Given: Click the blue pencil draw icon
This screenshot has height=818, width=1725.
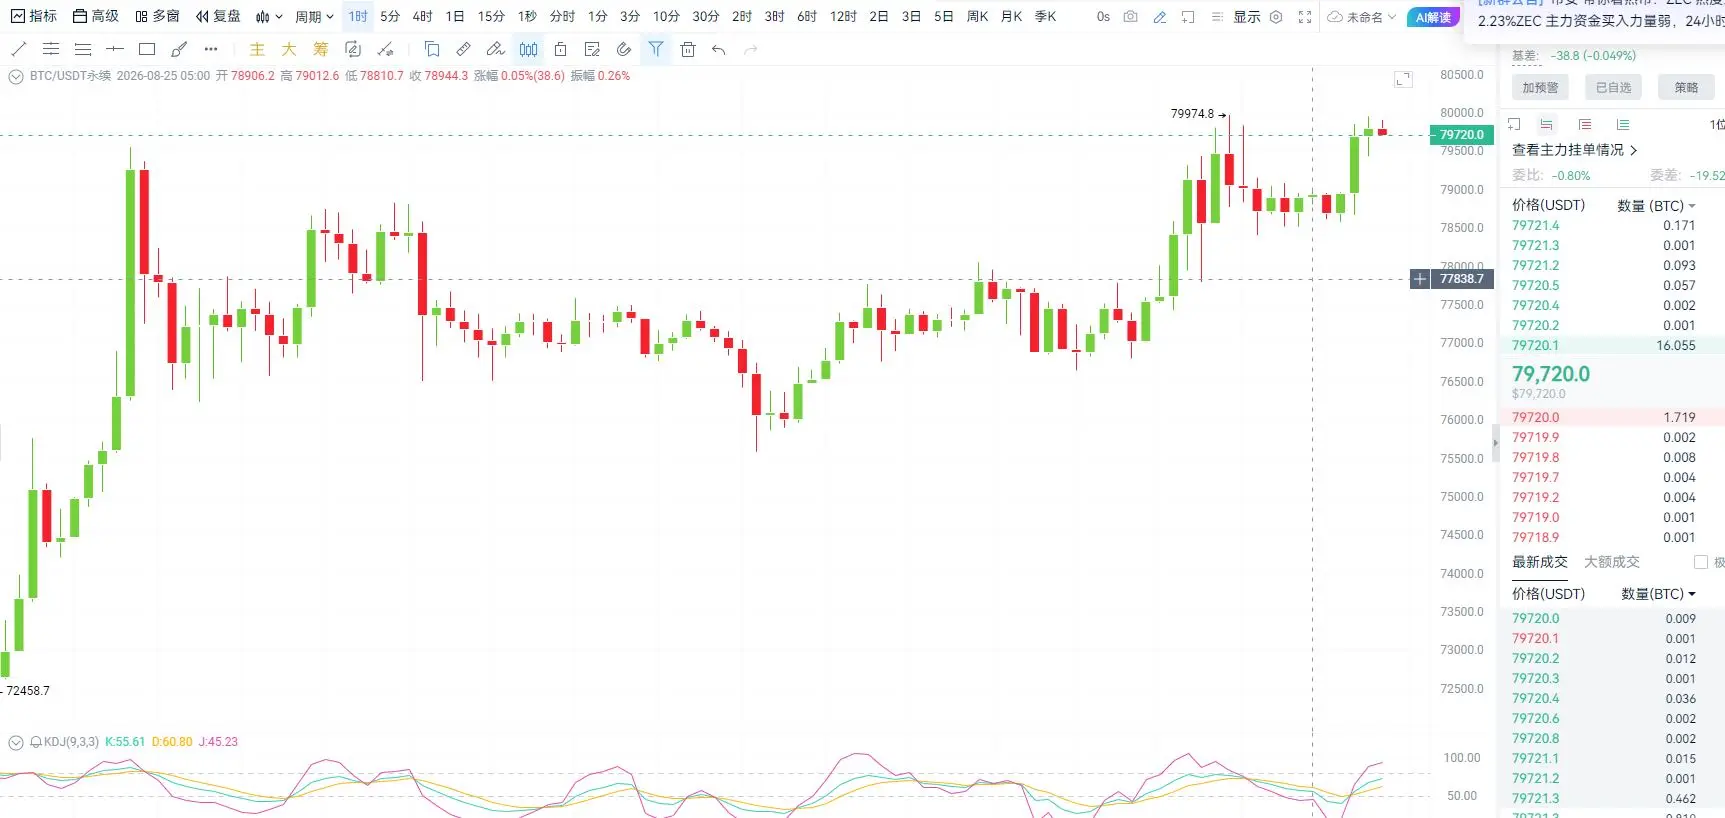Looking at the screenshot, I should pos(1160,17).
